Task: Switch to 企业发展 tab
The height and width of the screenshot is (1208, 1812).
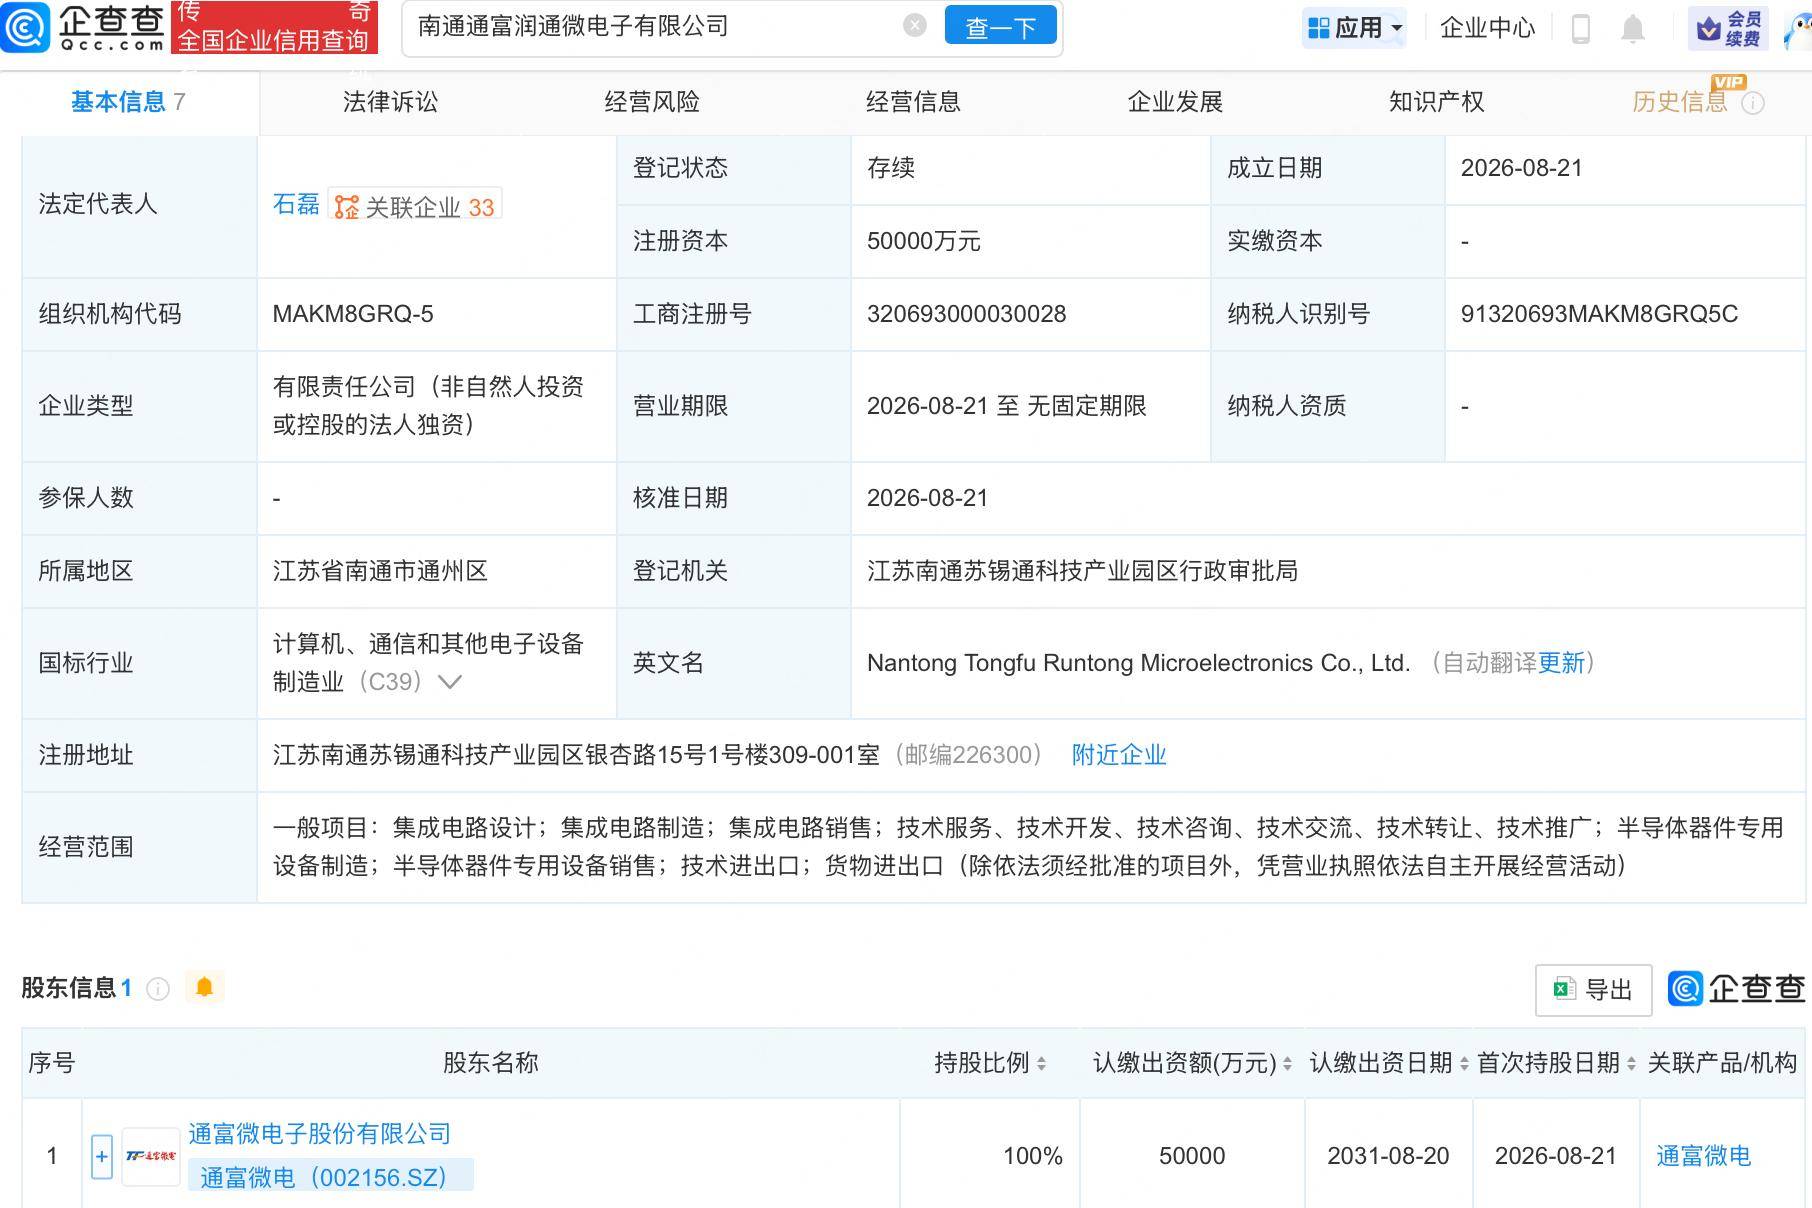Action: click(x=1175, y=102)
